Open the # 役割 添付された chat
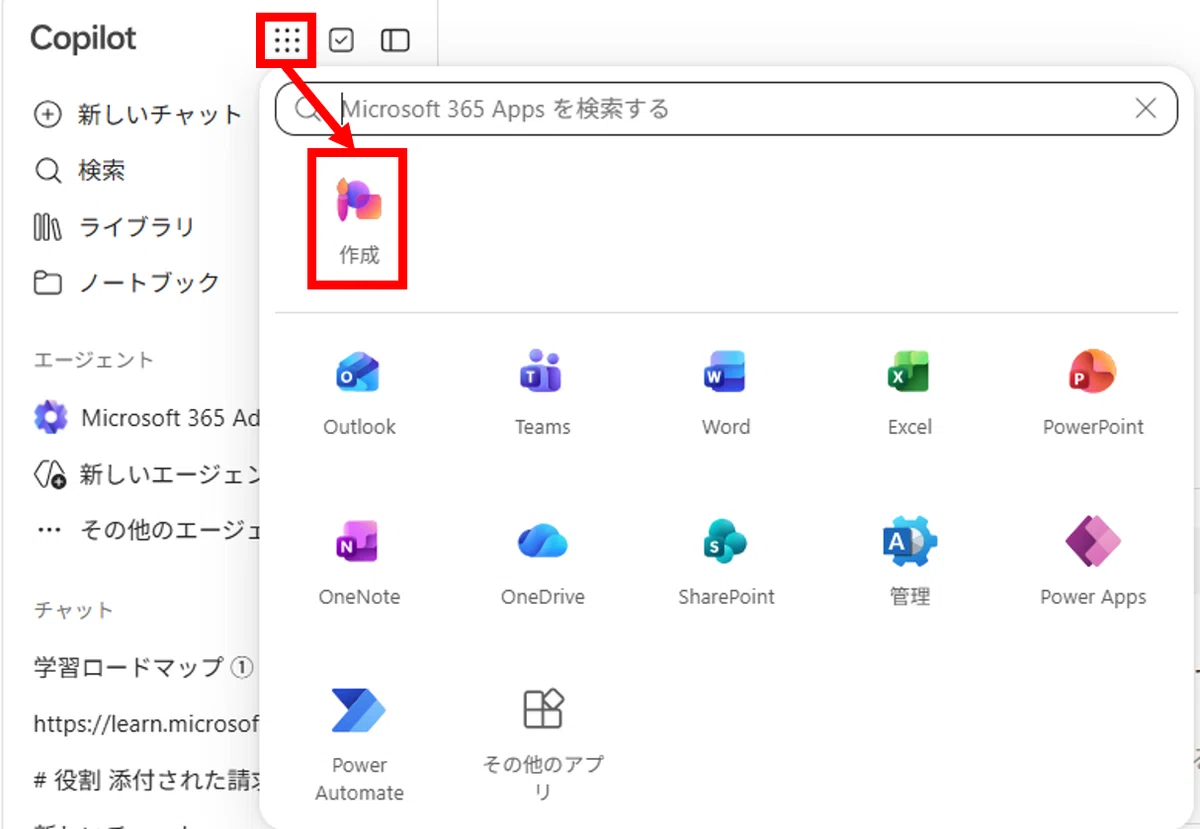This screenshot has height=829, width=1200. click(146, 779)
